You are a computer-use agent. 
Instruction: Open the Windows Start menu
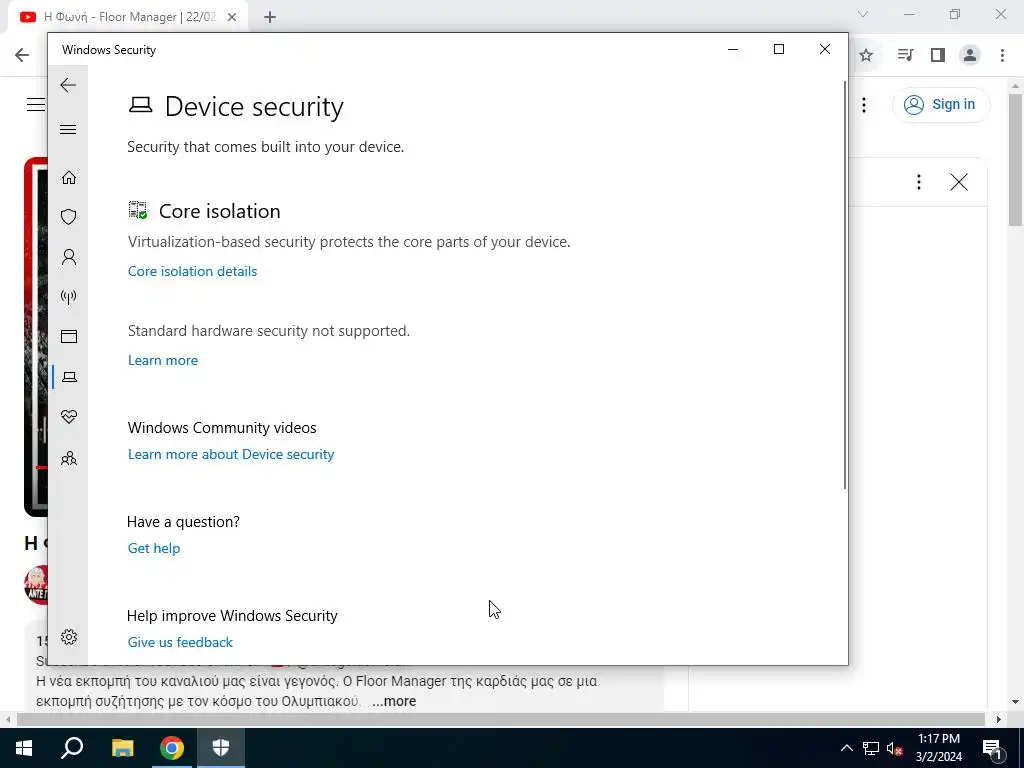coord(24,748)
